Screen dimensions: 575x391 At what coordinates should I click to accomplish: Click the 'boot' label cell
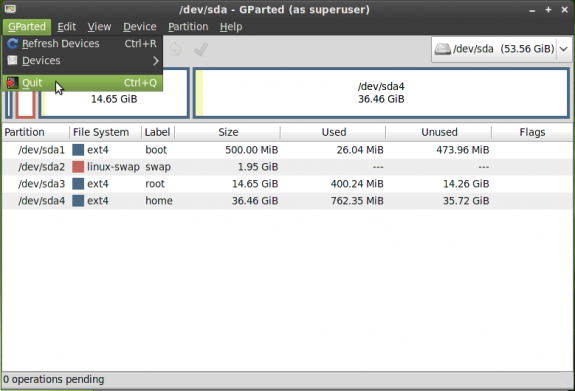coord(156,150)
